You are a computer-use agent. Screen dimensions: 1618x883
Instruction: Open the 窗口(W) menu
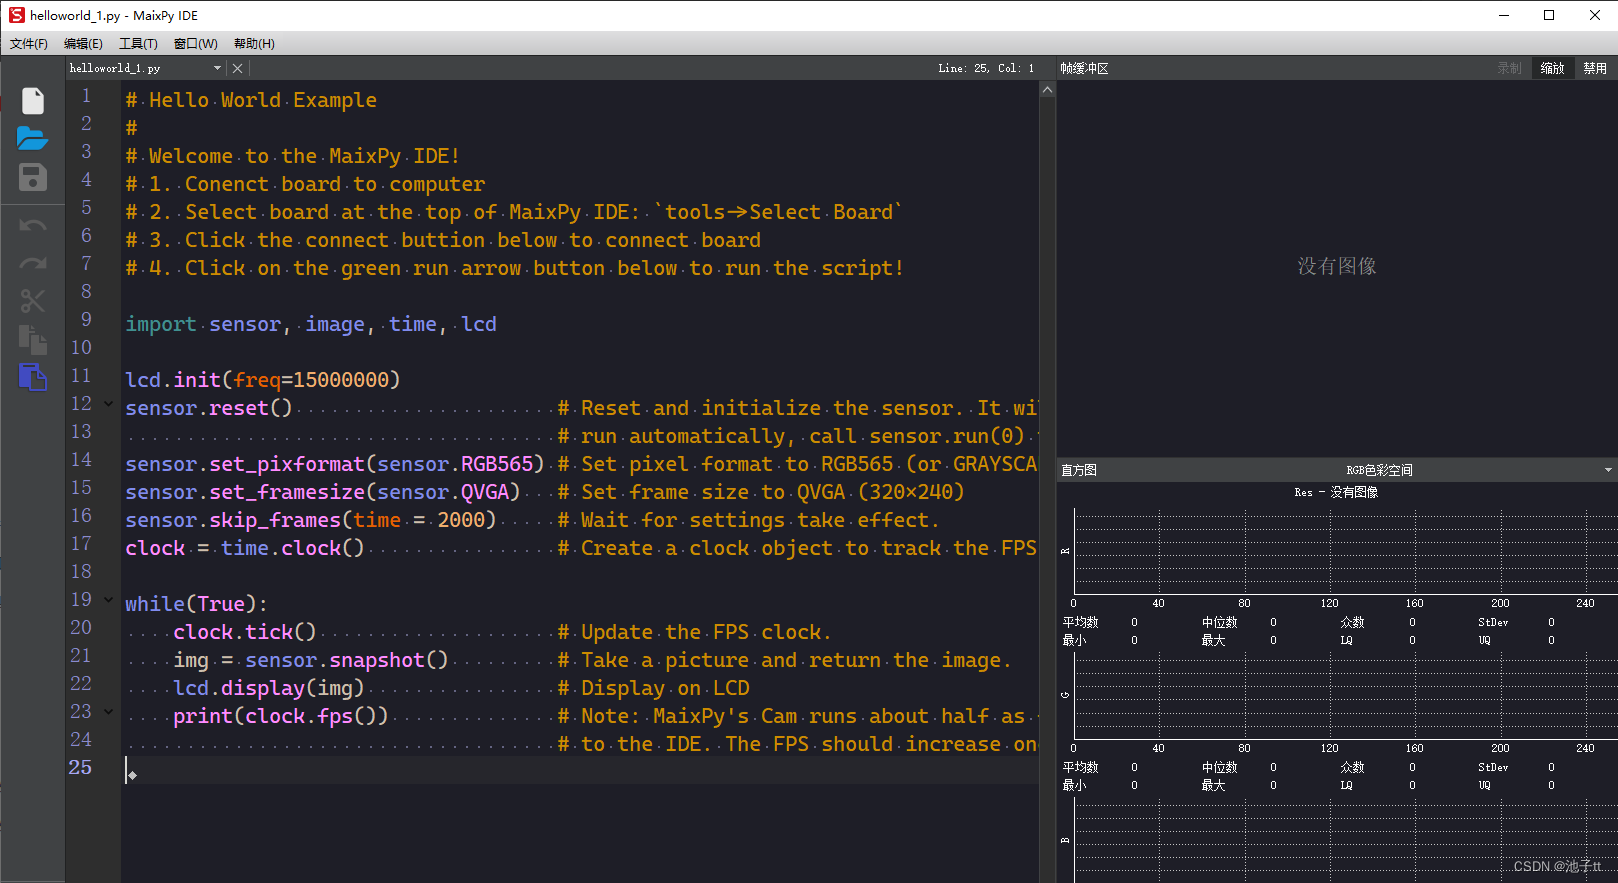click(195, 43)
